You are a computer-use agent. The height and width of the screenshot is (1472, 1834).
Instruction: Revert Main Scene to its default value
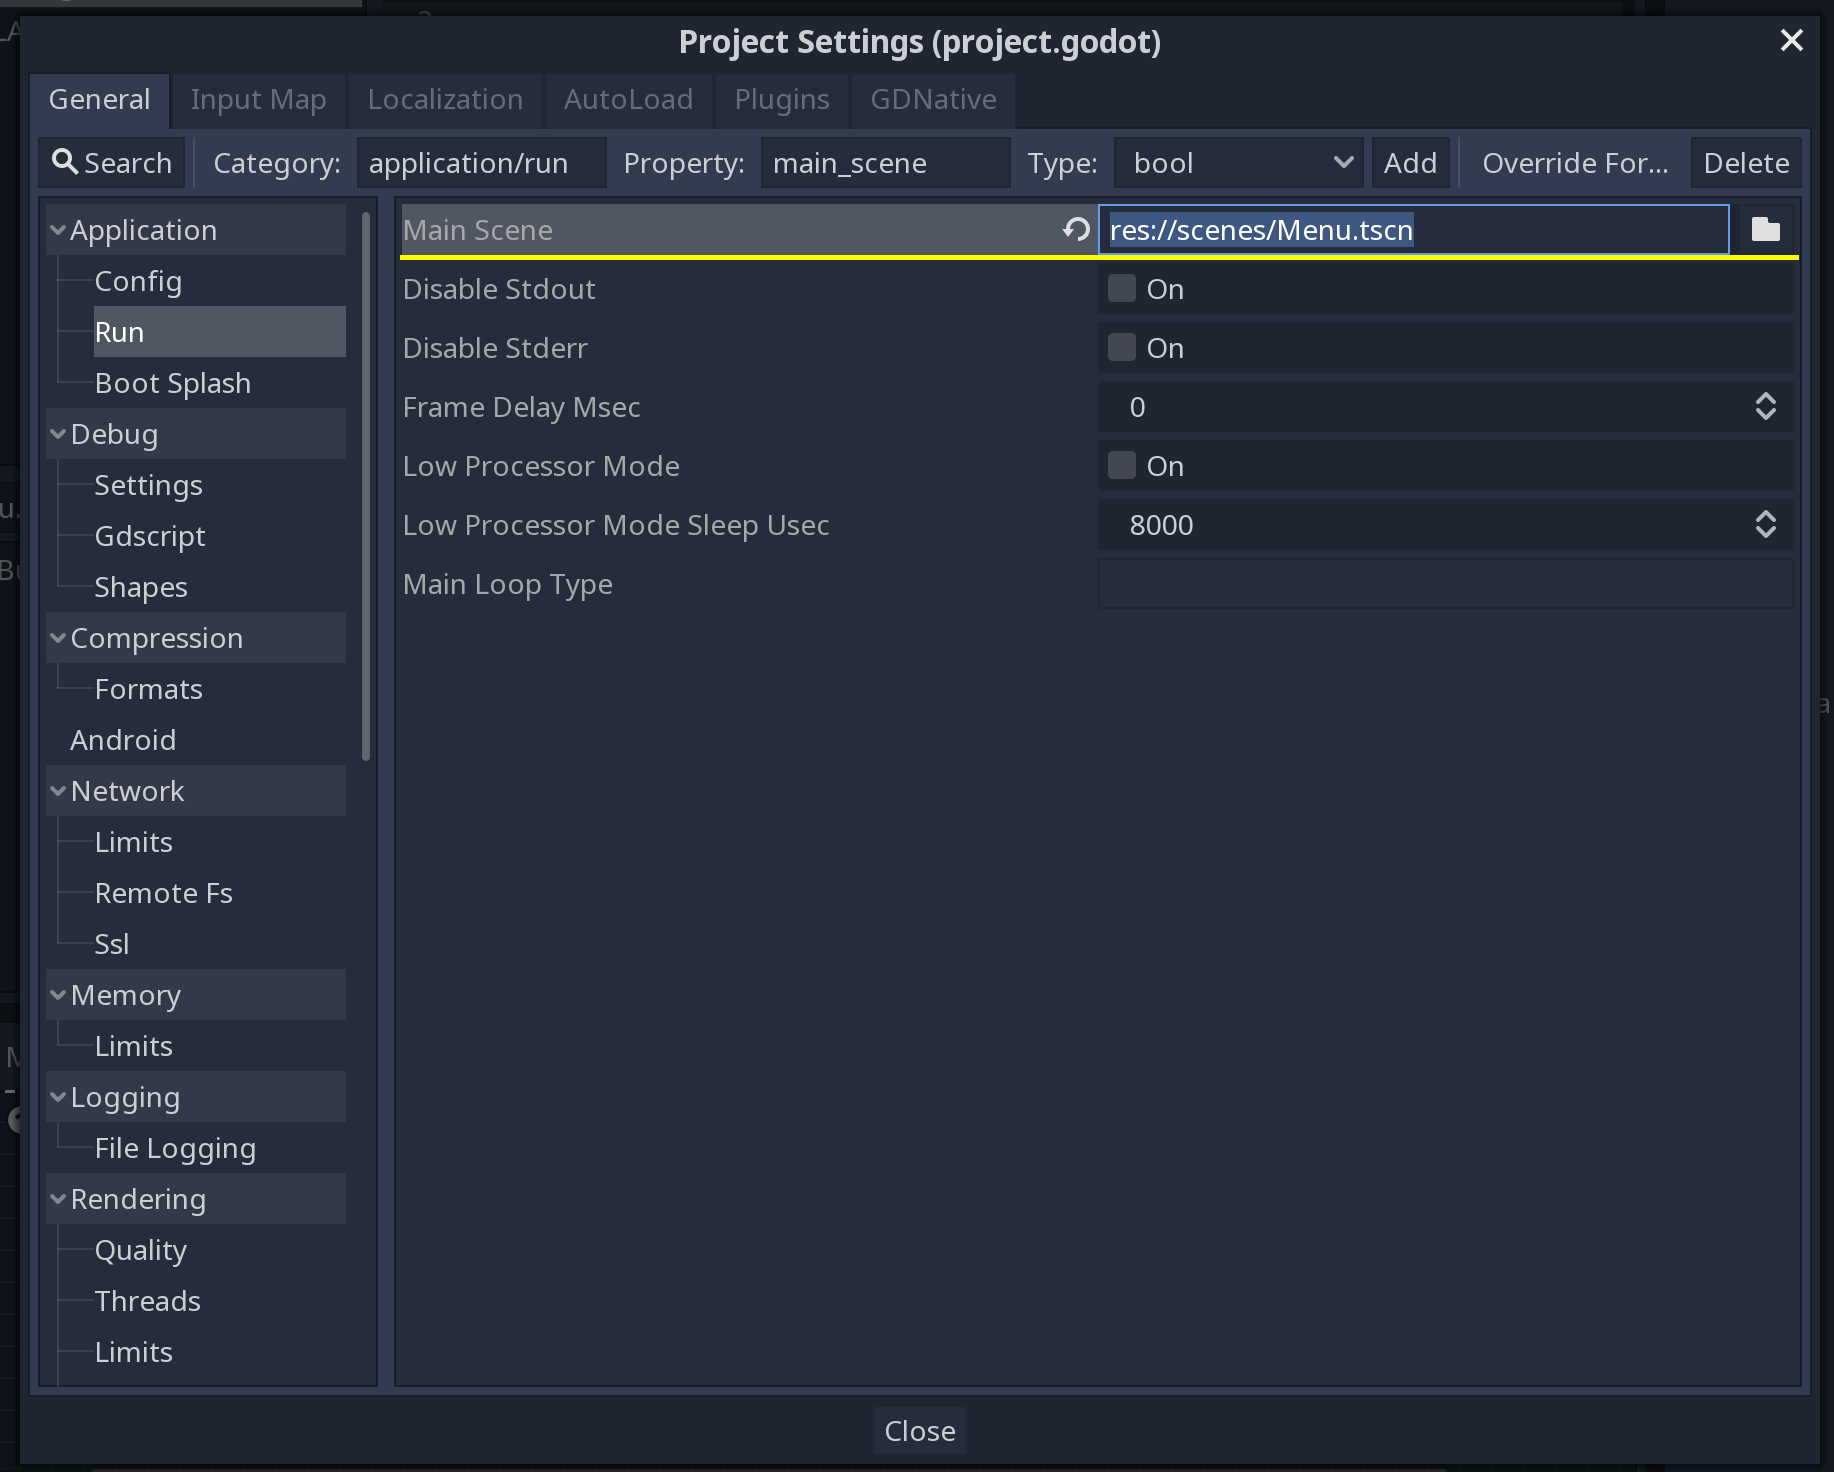coord(1074,229)
